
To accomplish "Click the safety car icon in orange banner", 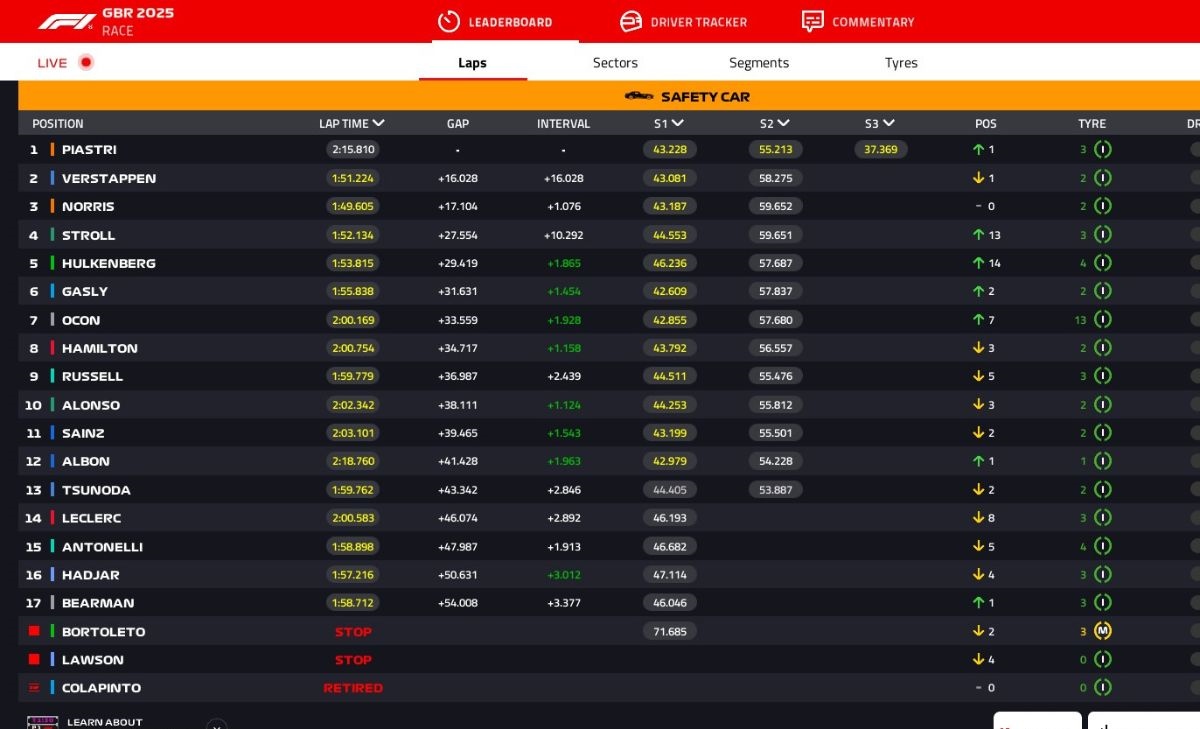I will (639, 96).
